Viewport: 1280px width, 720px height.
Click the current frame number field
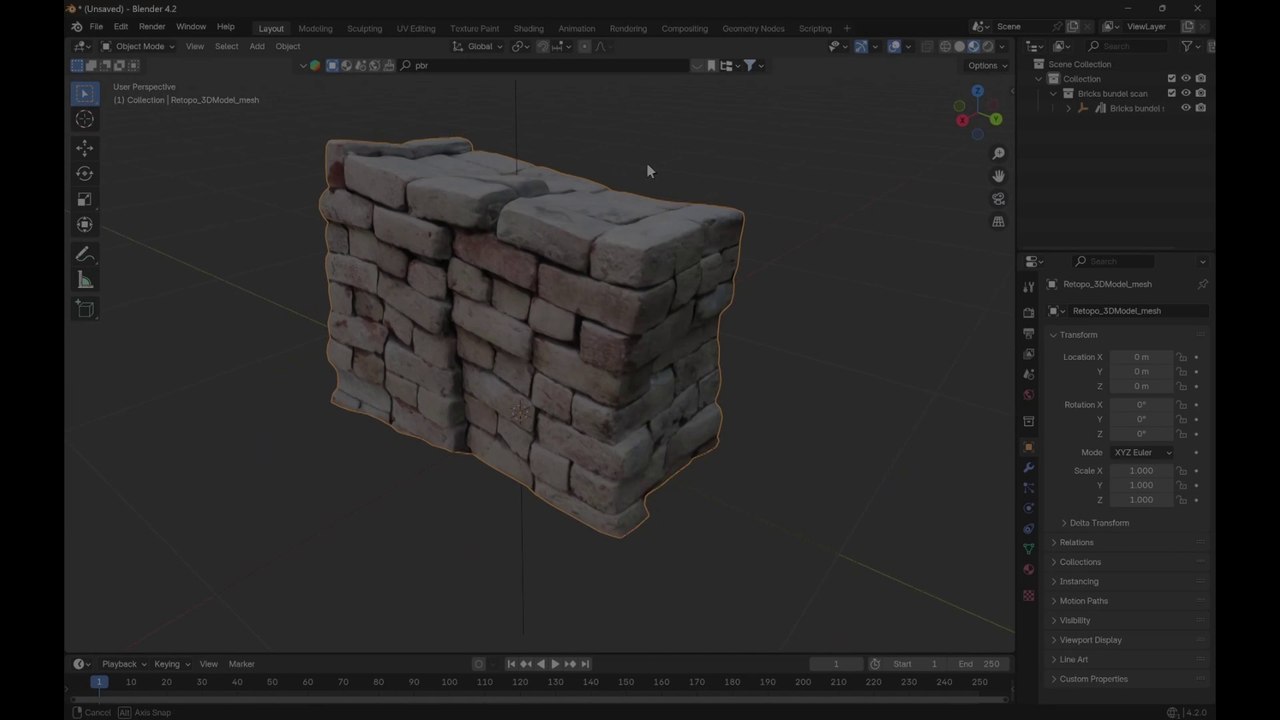coord(836,664)
